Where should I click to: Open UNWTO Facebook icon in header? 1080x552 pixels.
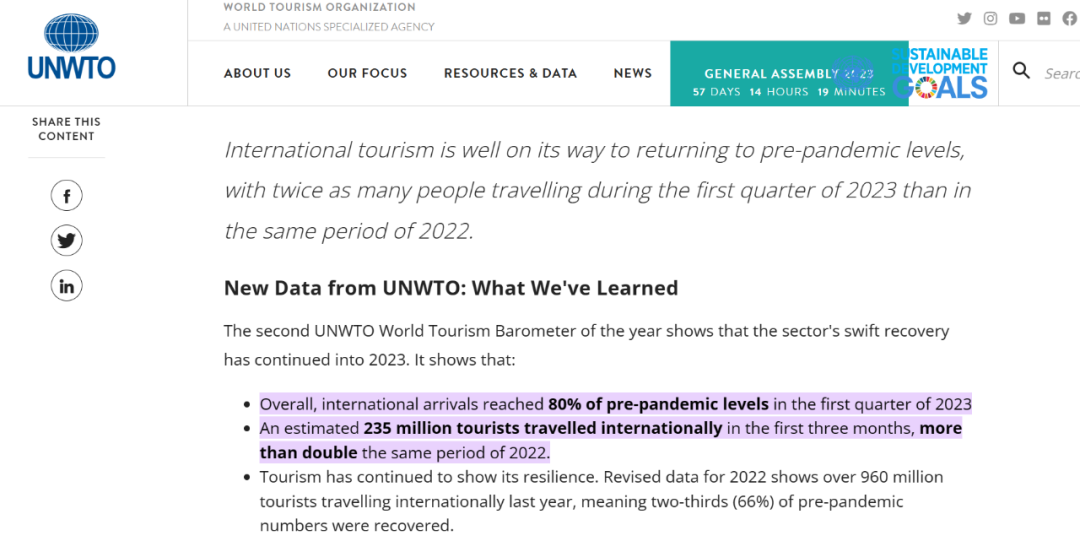click(1071, 18)
